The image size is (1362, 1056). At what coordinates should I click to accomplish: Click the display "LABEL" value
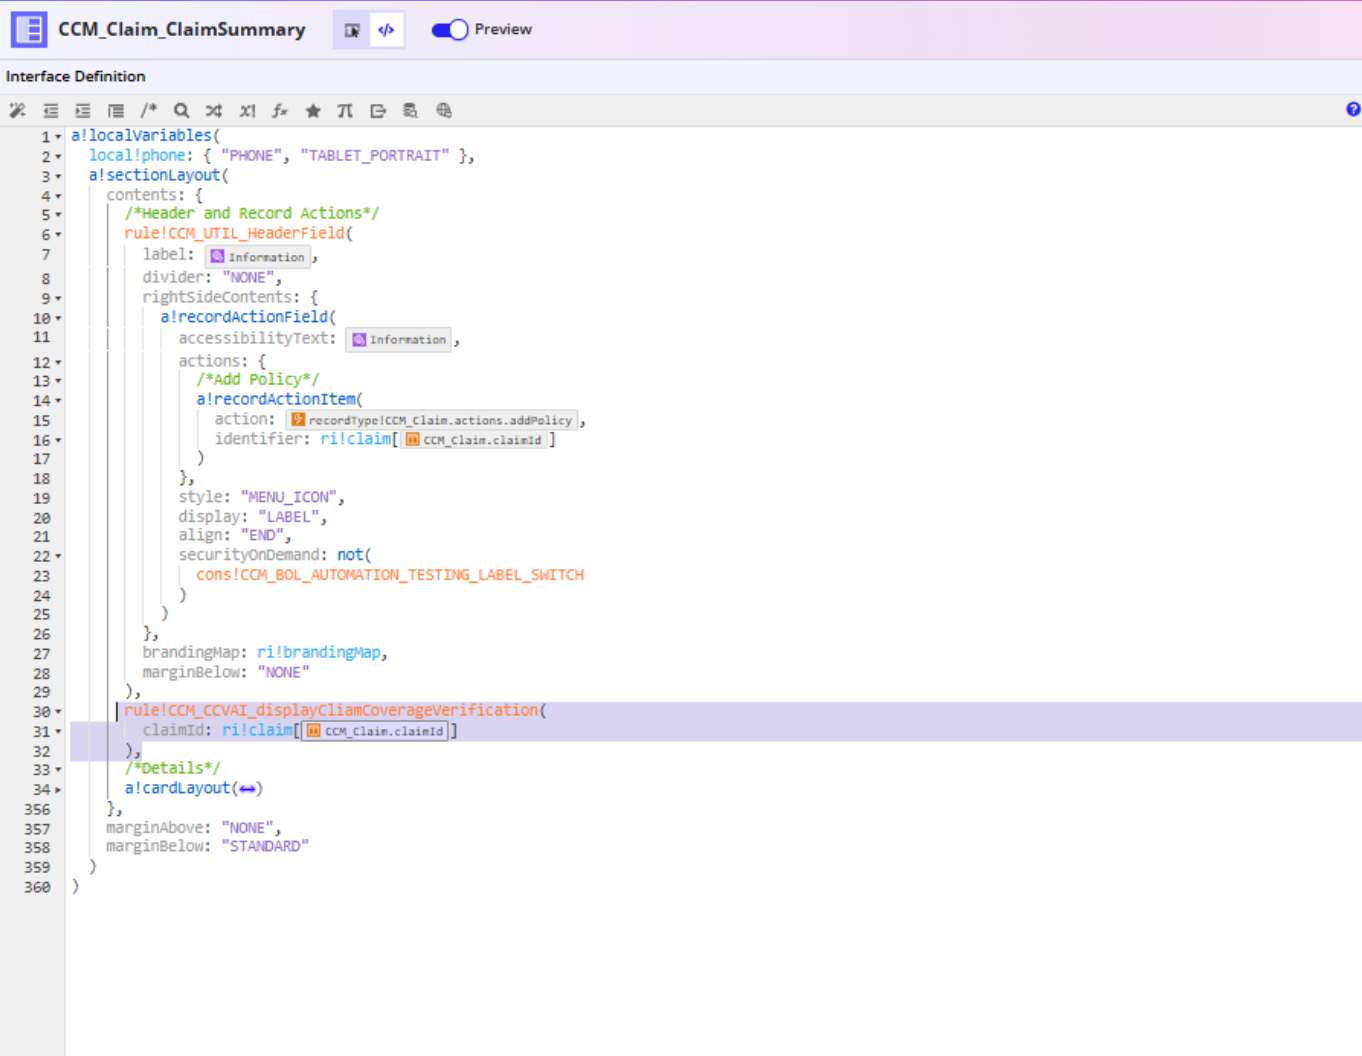point(288,517)
